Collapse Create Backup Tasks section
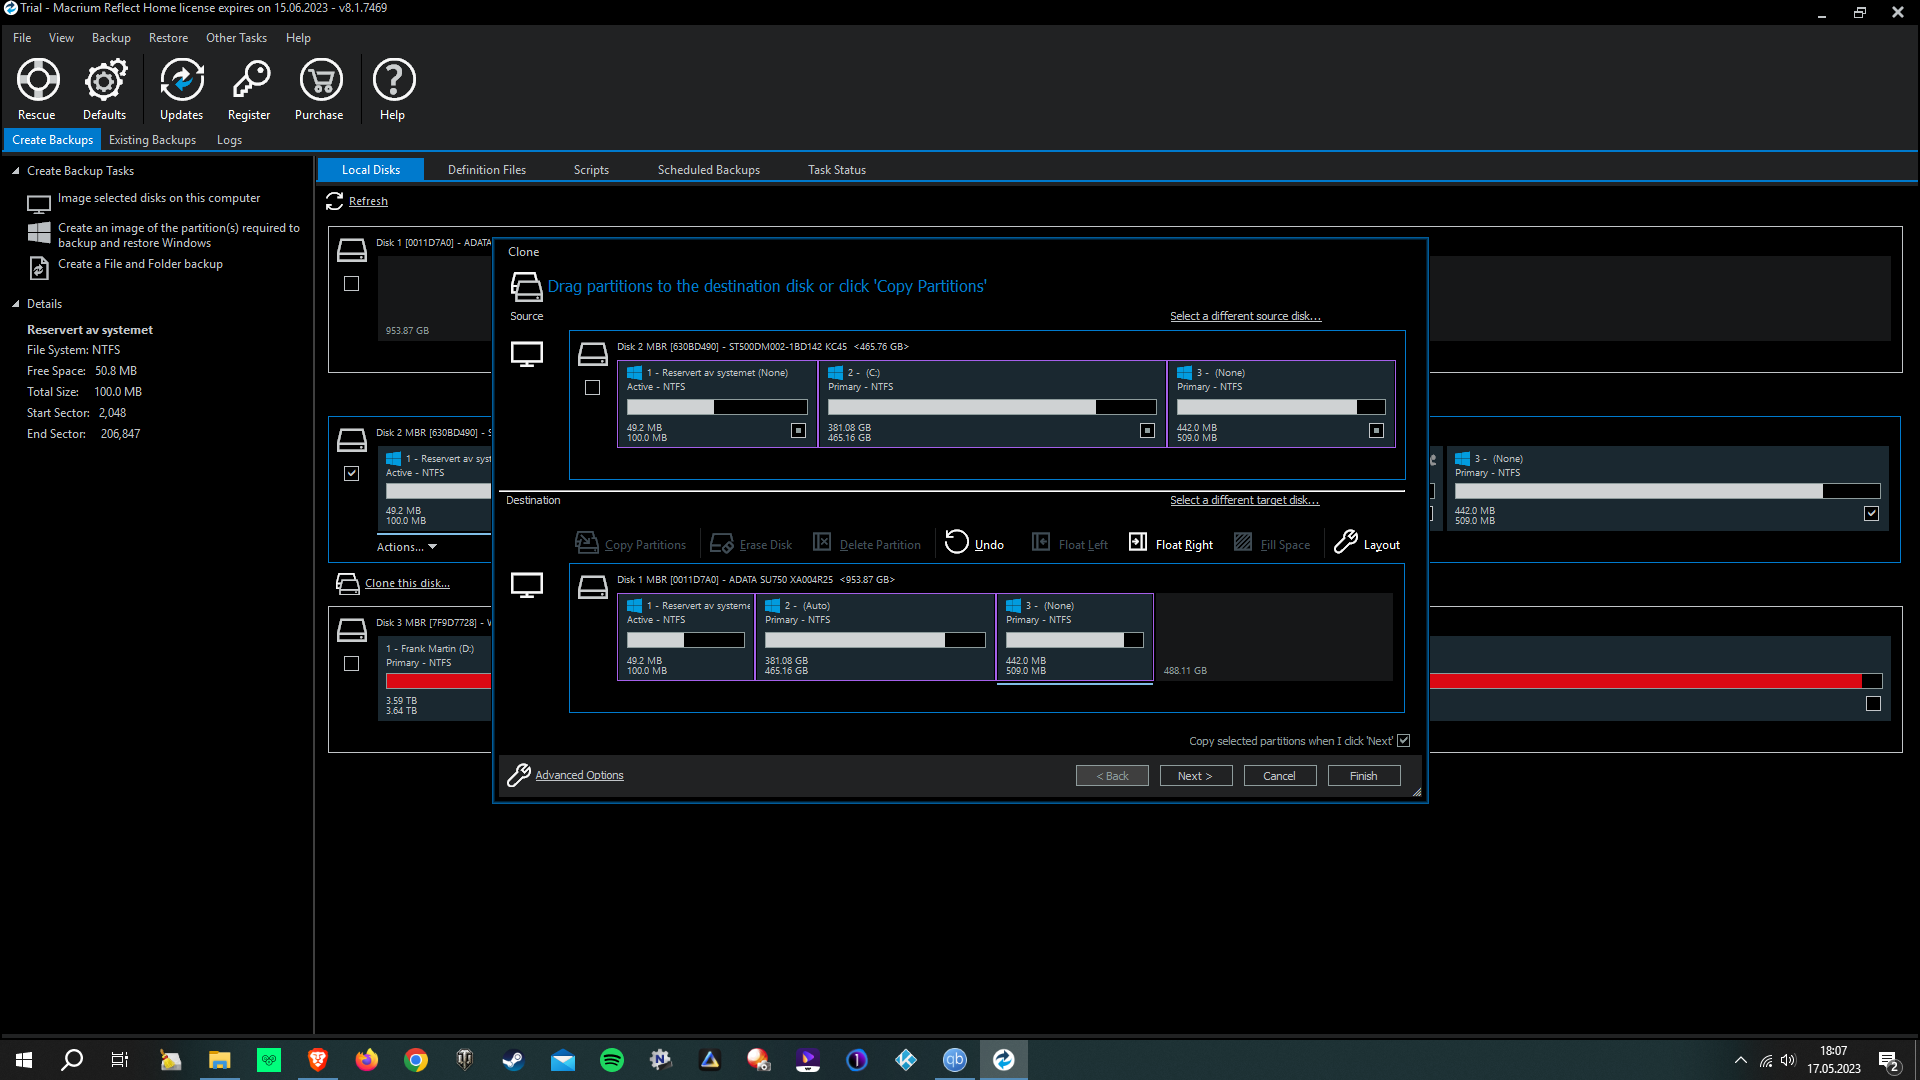 pos(16,171)
